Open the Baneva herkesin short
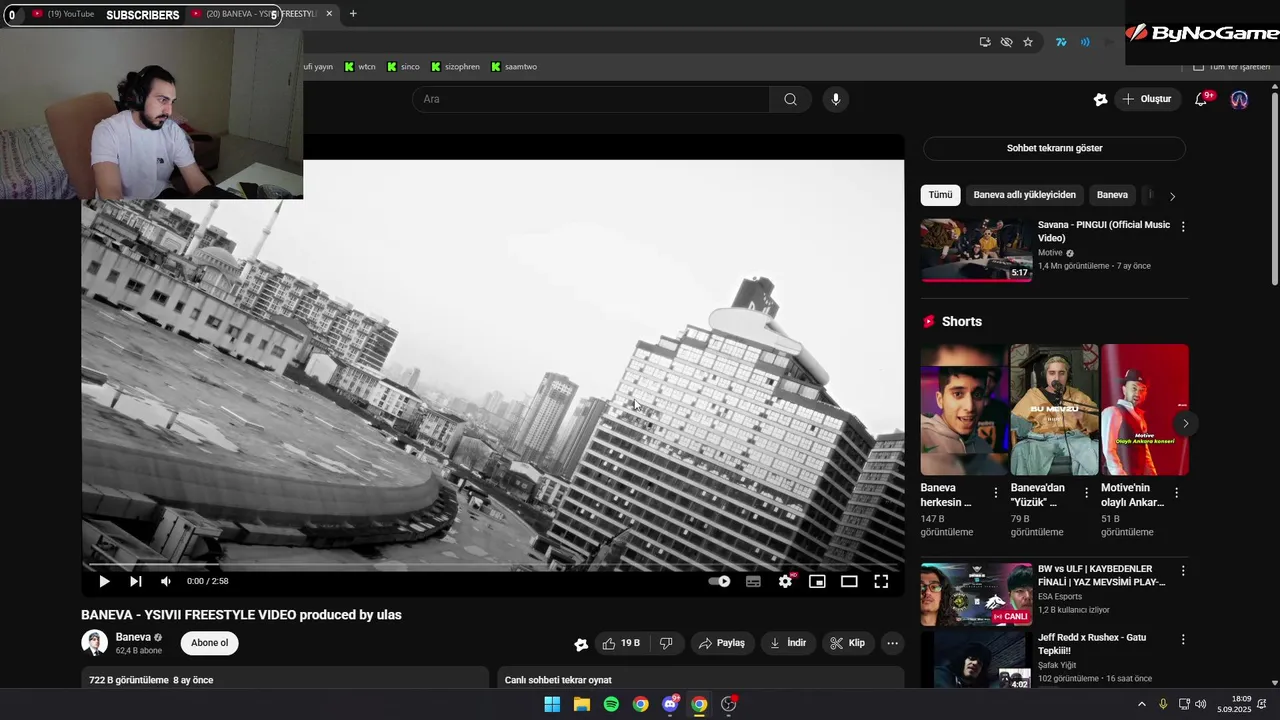Screen dimensions: 1280x720 [964, 410]
